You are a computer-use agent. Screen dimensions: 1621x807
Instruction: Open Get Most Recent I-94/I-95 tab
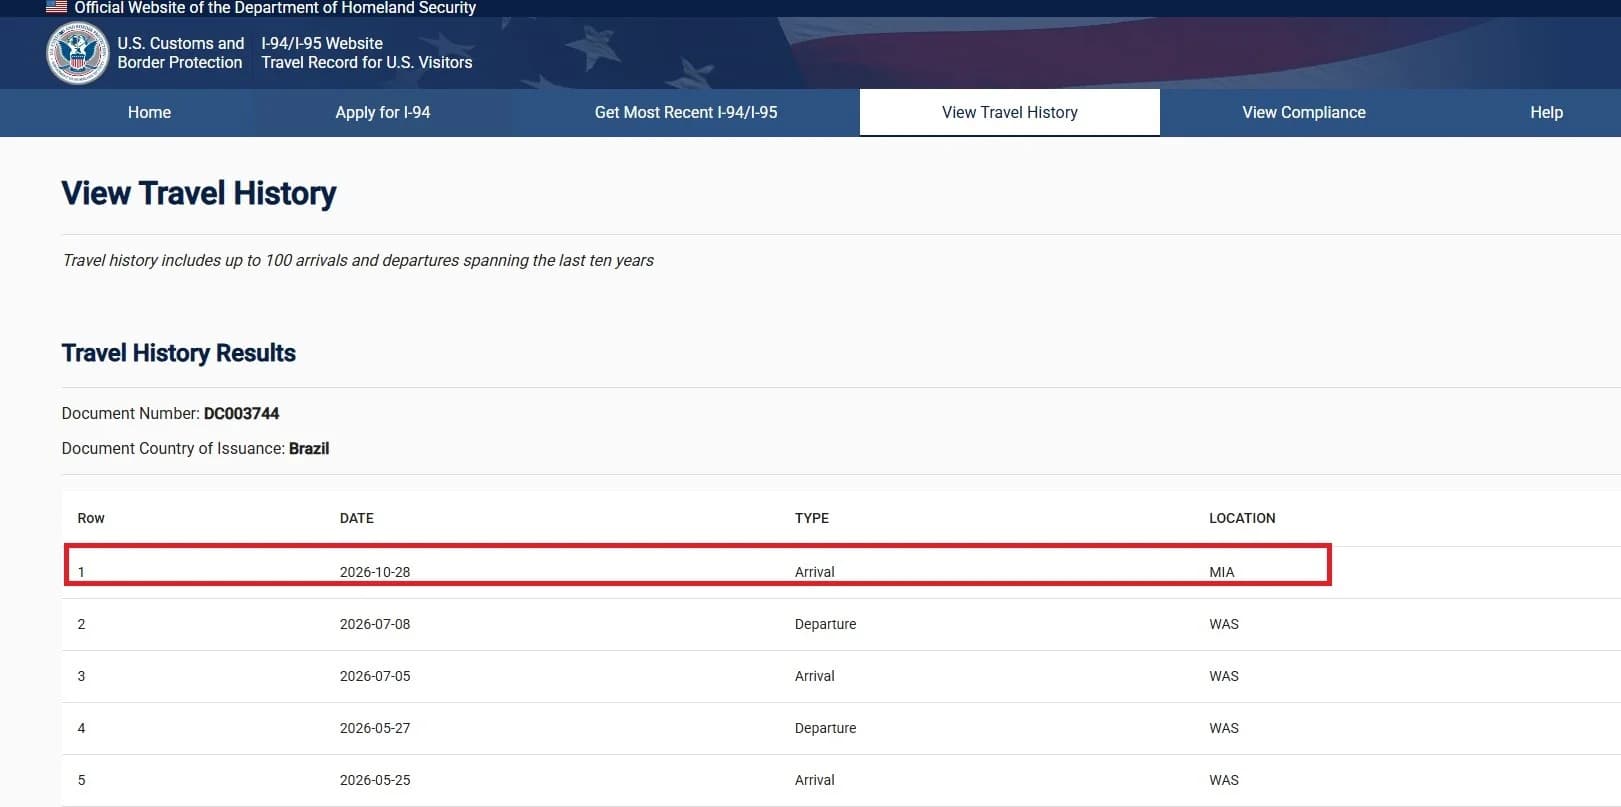(686, 112)
